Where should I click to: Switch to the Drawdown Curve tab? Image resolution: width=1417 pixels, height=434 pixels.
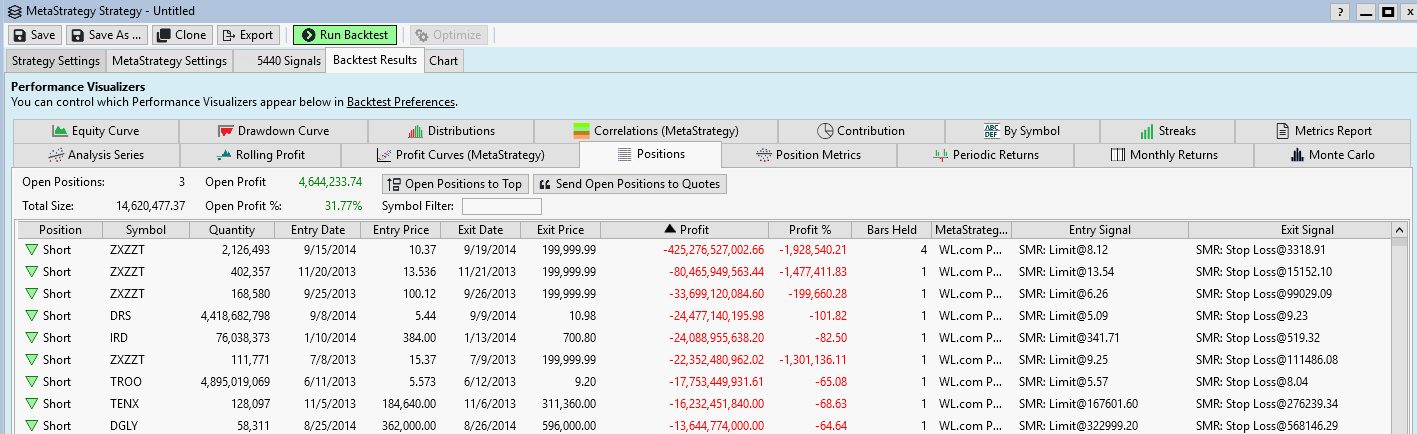tap(273, 131)
